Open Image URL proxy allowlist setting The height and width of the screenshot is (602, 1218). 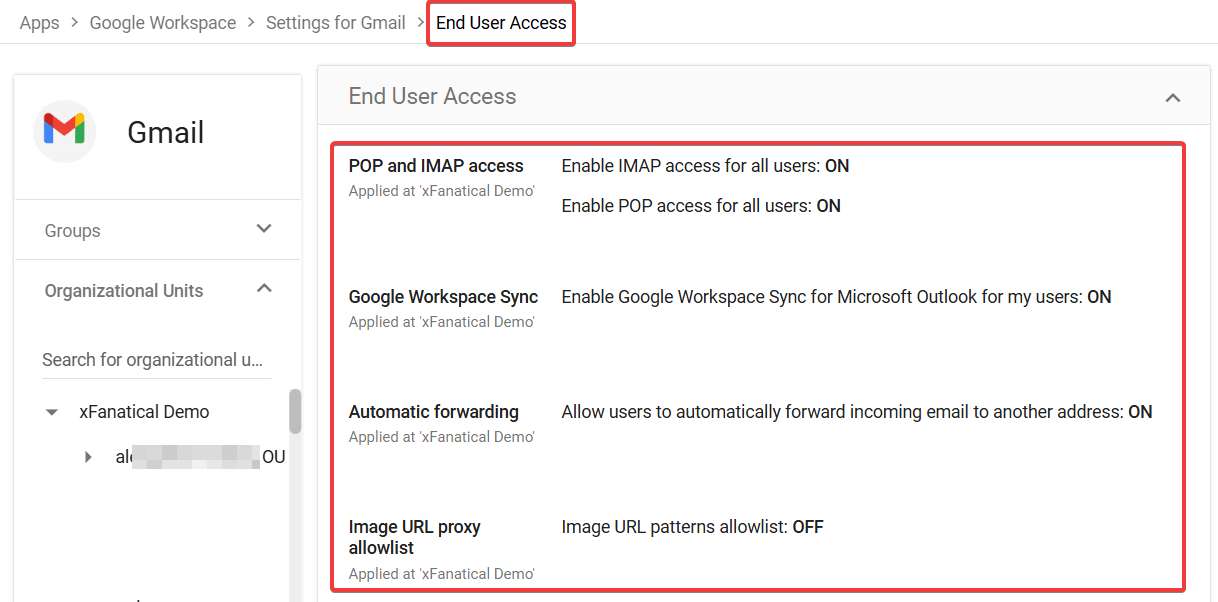[414, 537]
